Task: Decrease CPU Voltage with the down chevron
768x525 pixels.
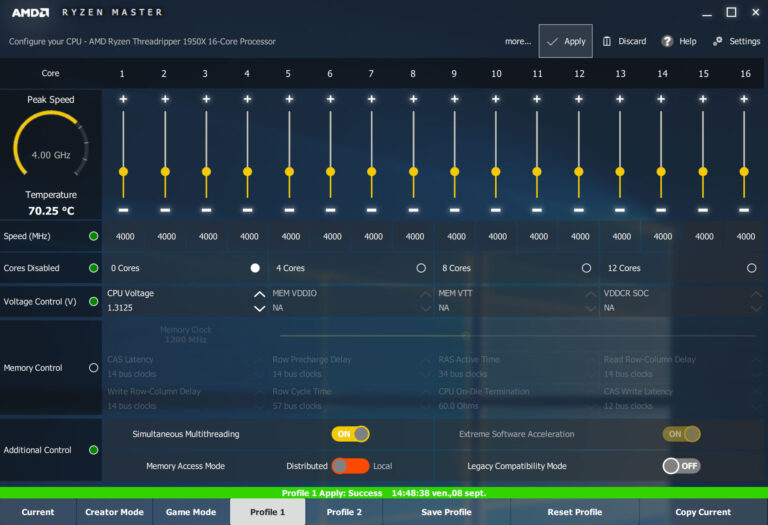Action: pos(260,308)
